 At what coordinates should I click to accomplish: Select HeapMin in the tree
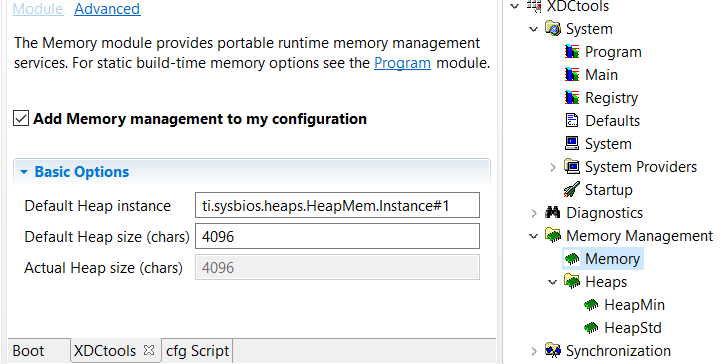[x=634, y=305]
